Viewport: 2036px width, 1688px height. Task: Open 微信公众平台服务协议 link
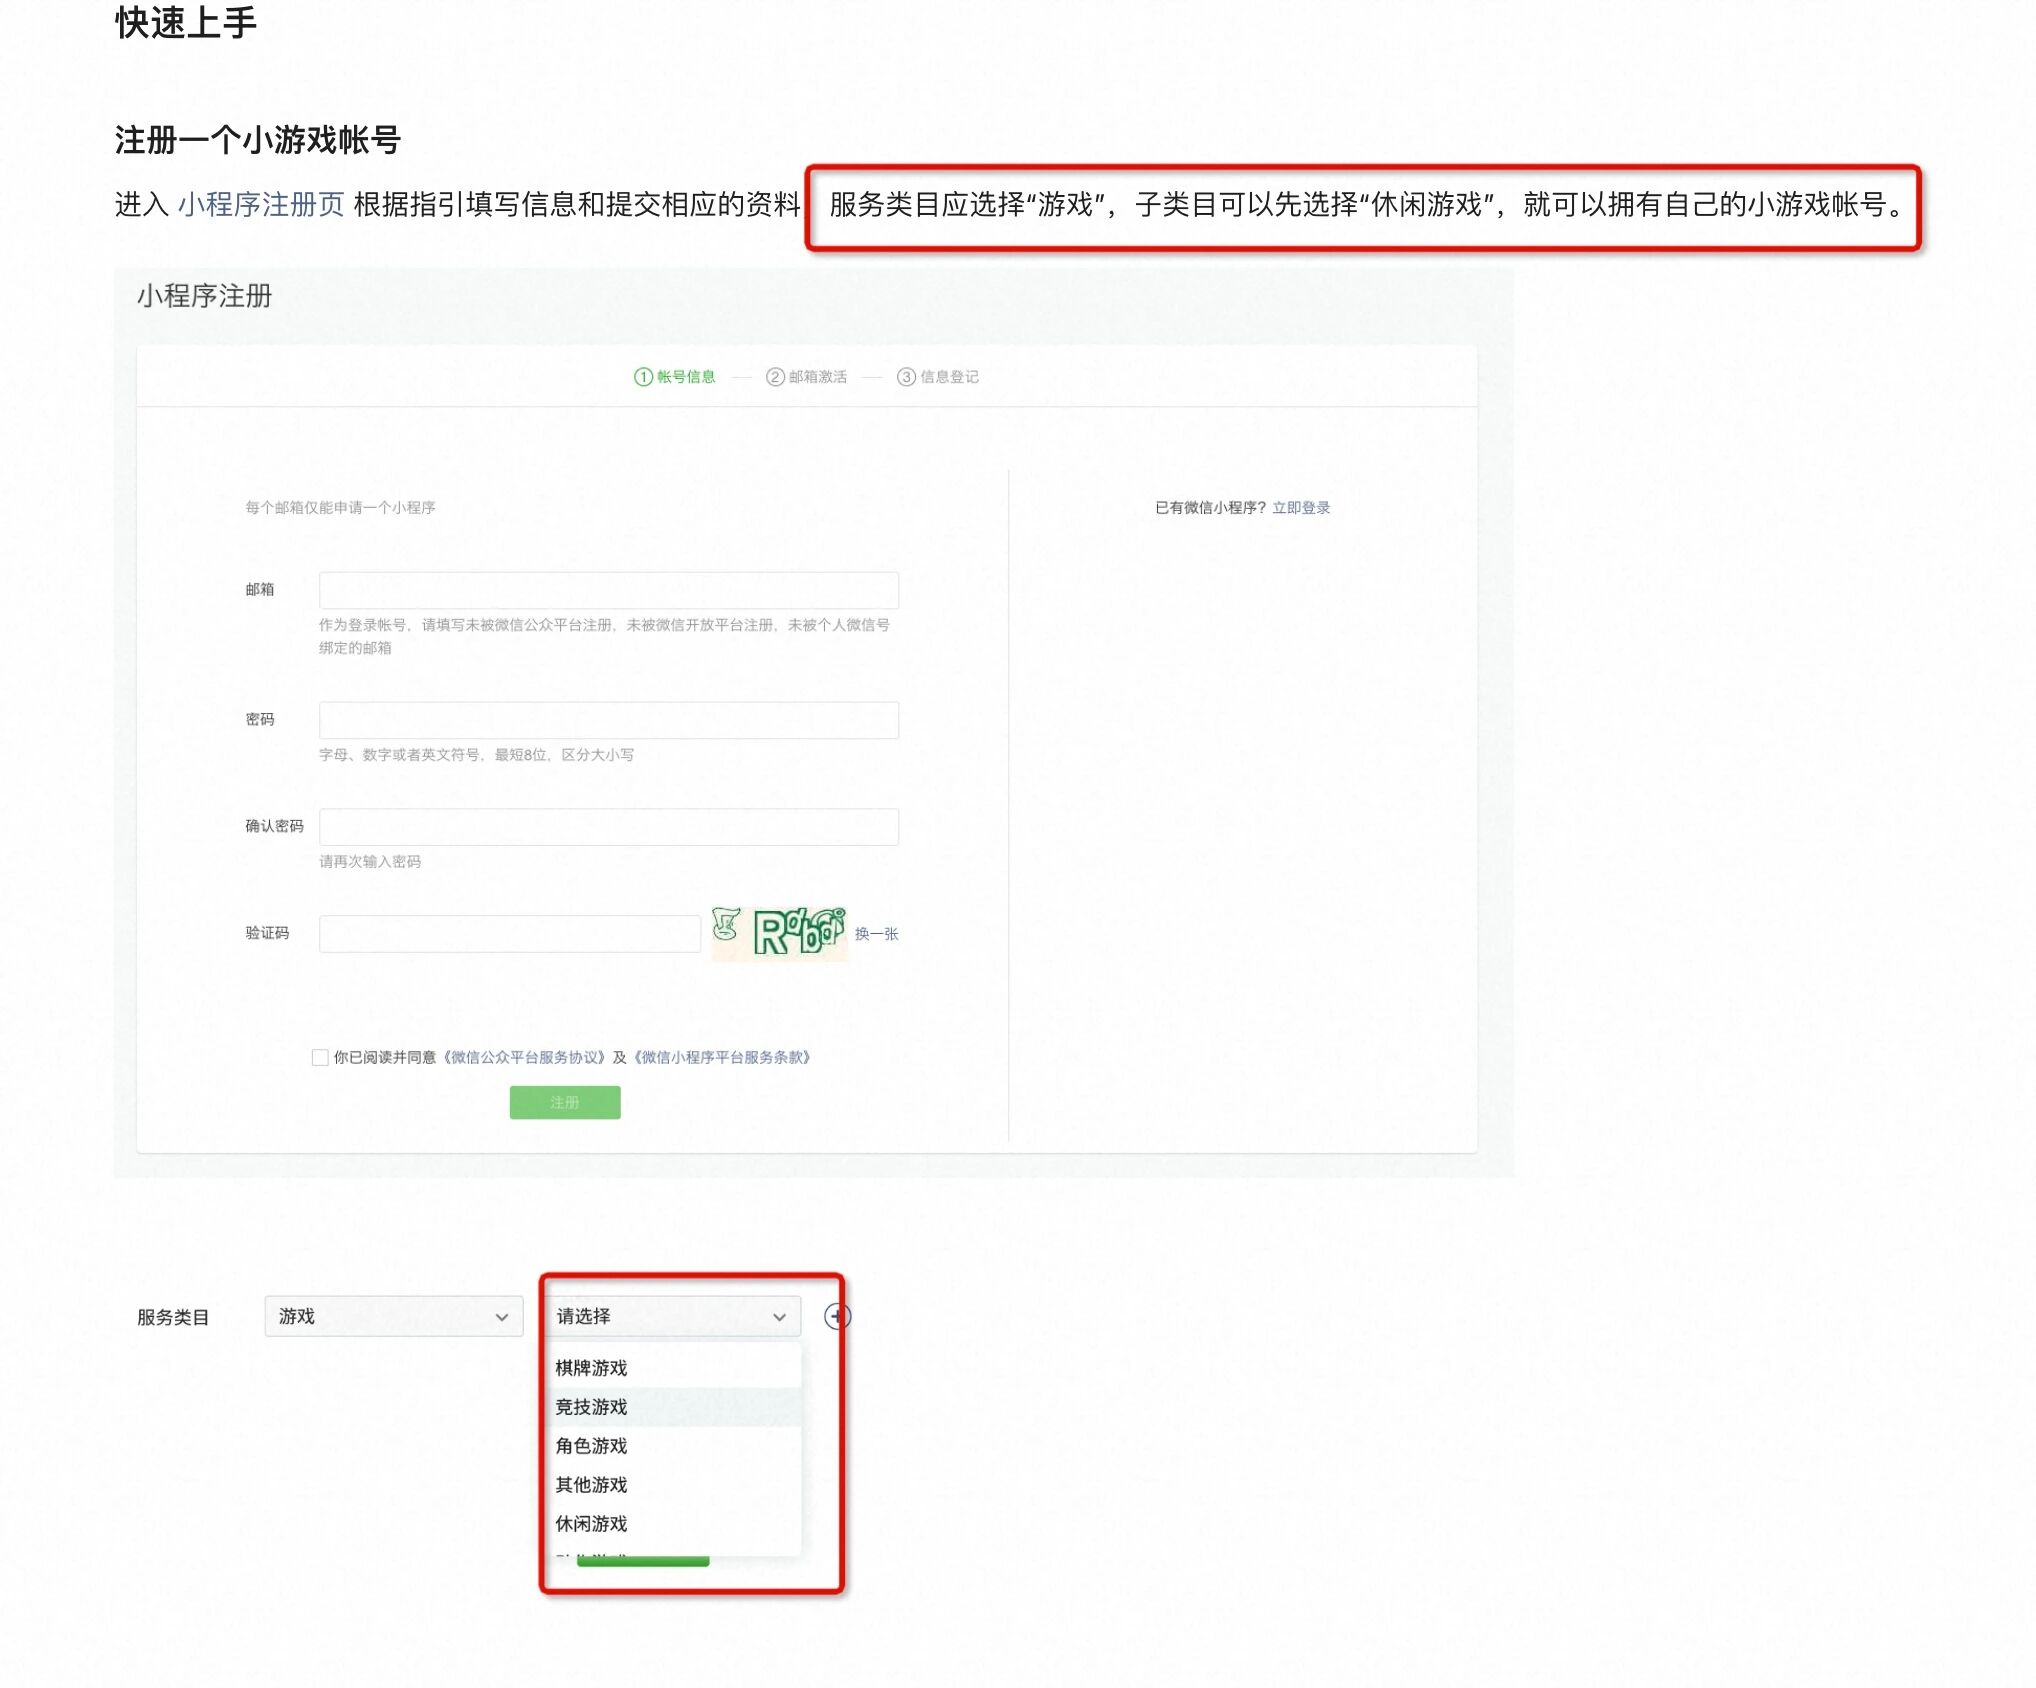click(525, 1057)
